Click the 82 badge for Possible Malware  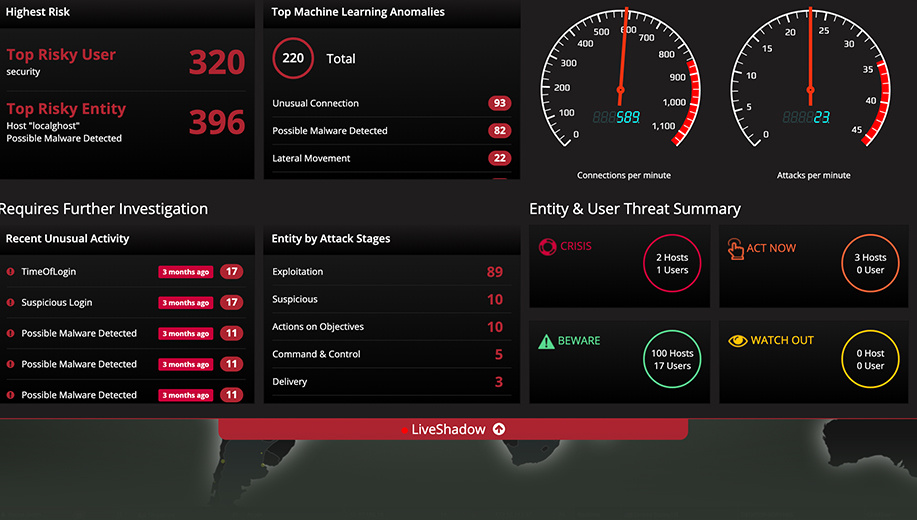click(499, 131)
